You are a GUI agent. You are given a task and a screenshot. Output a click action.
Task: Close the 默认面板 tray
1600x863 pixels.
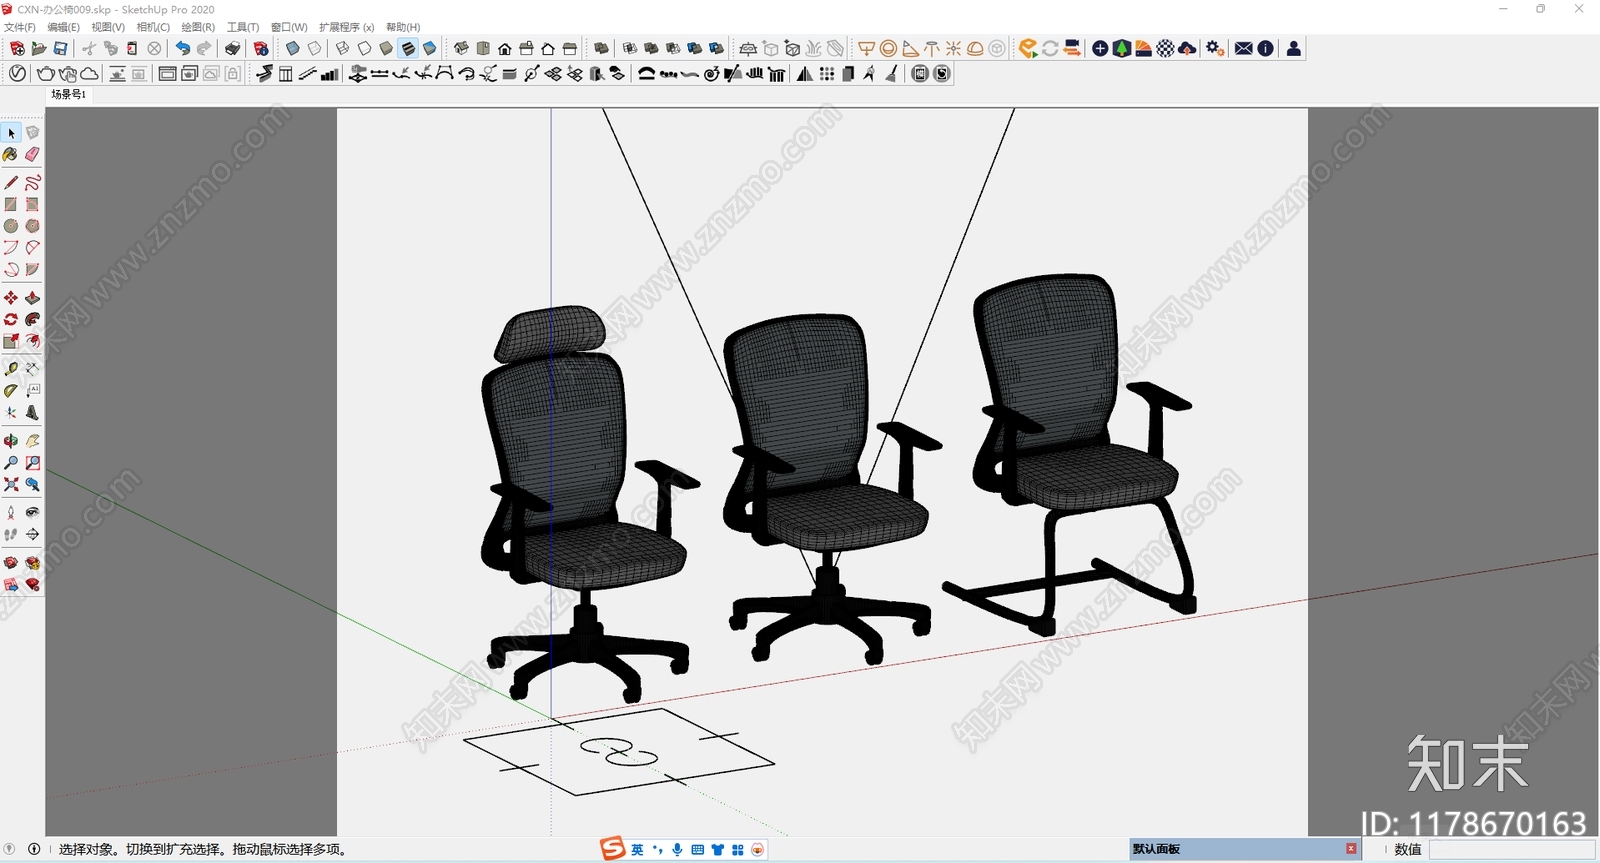coord(1351,849)
